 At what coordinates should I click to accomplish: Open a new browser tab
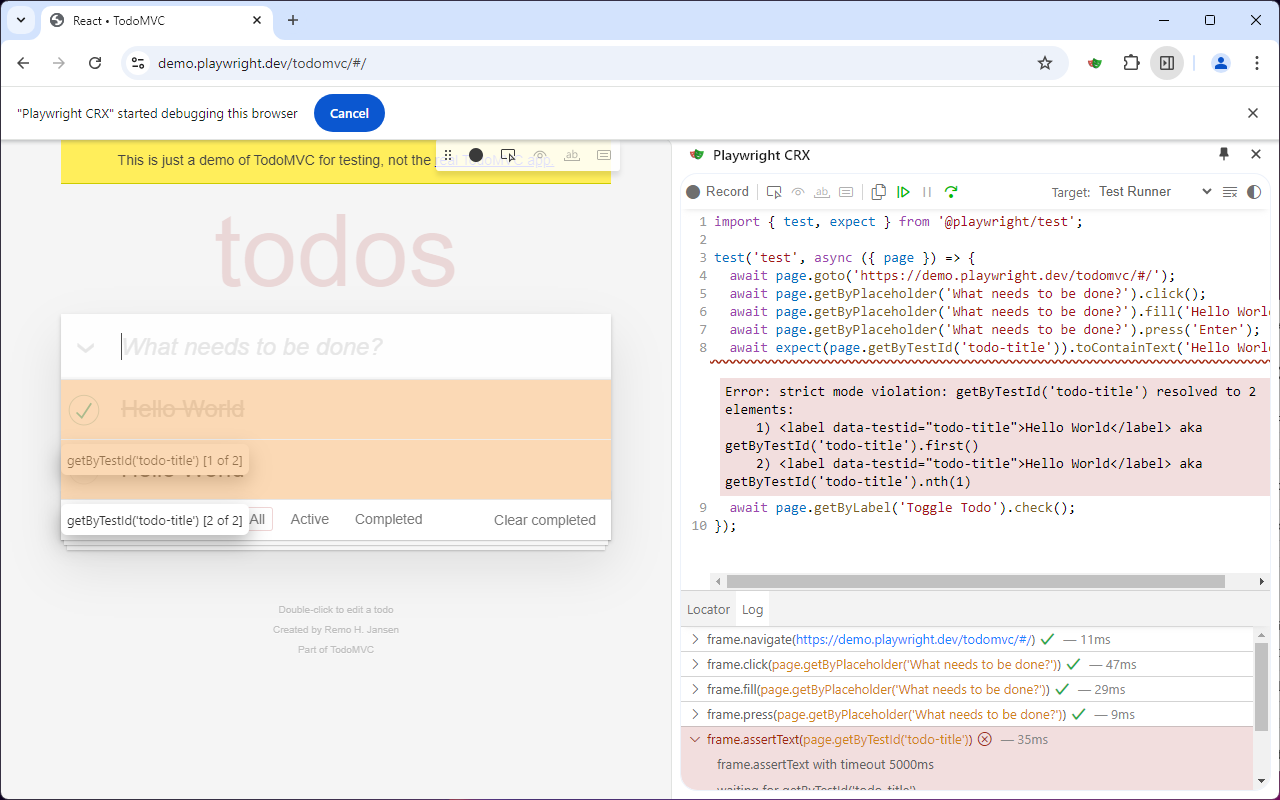pos(293,20)
